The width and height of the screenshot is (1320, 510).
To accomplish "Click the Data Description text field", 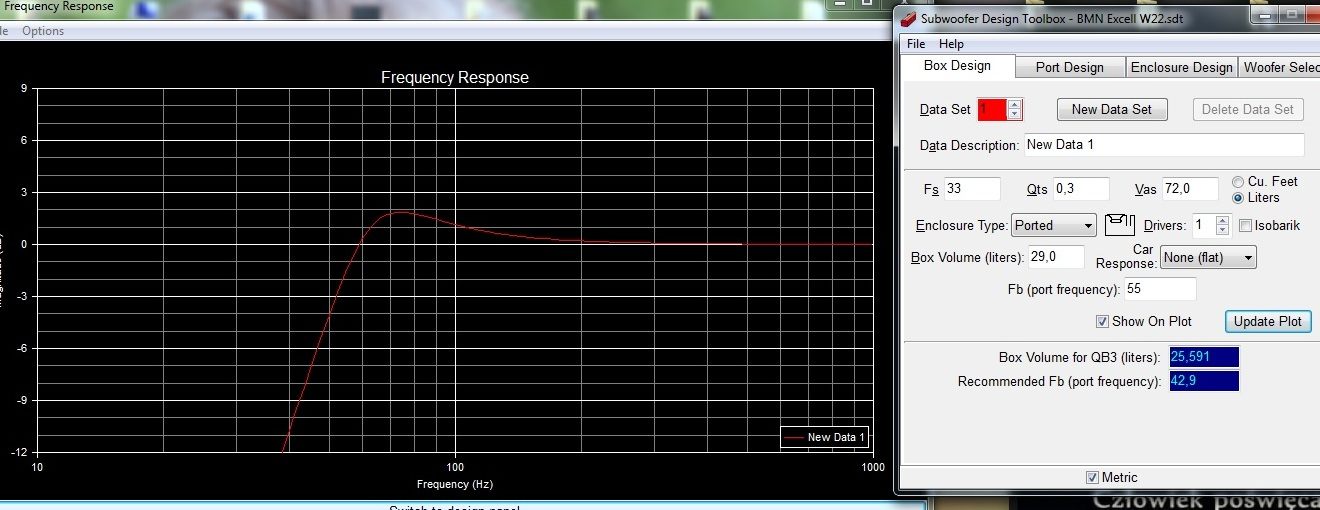I will (1164, 145).
